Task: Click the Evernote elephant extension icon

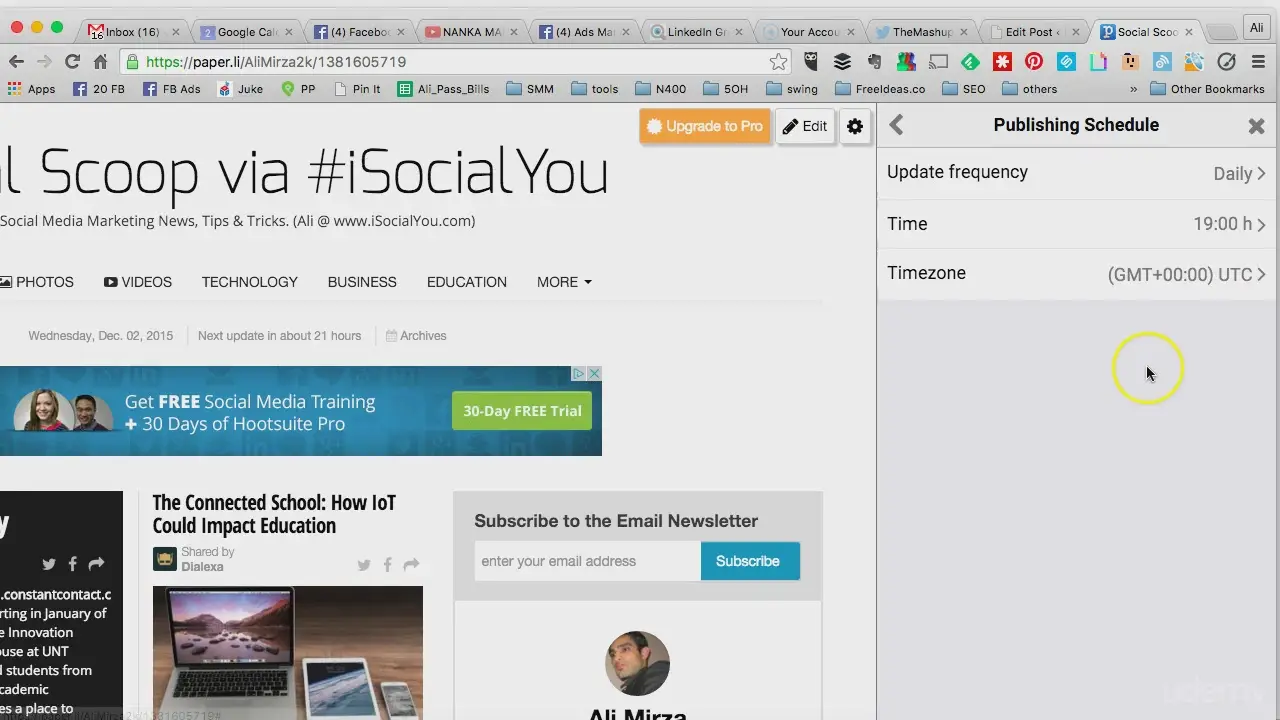Action: 874,62
